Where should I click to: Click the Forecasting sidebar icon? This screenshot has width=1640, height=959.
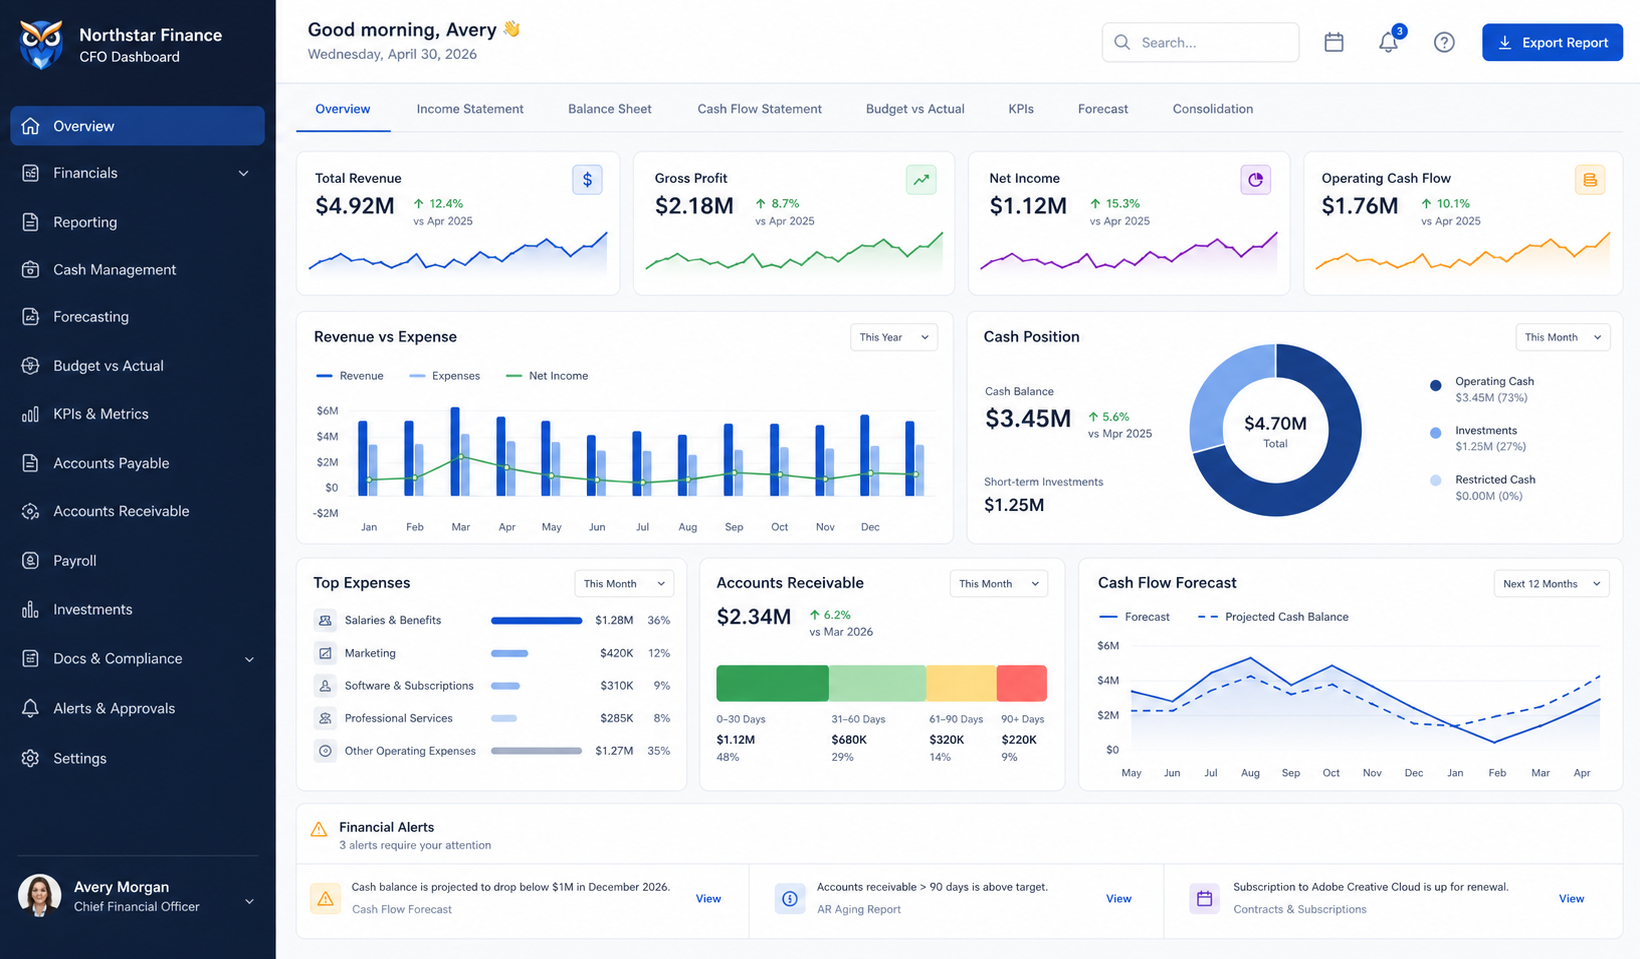point(31,317)
